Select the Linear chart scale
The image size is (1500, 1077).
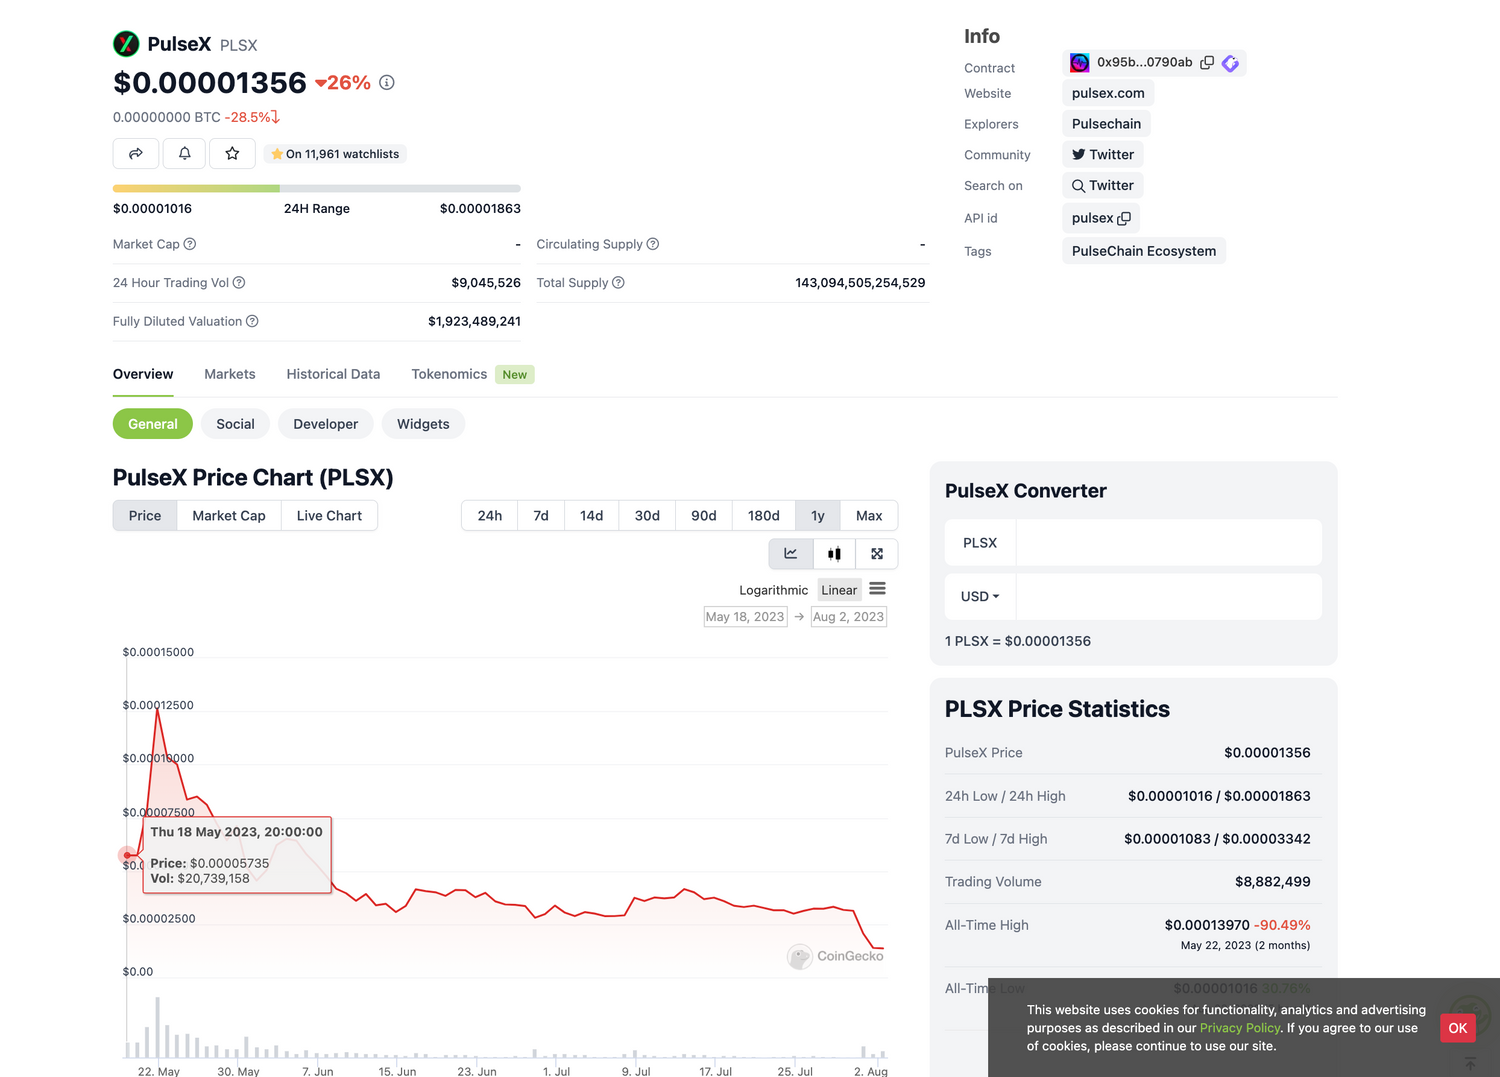(839, 590)
